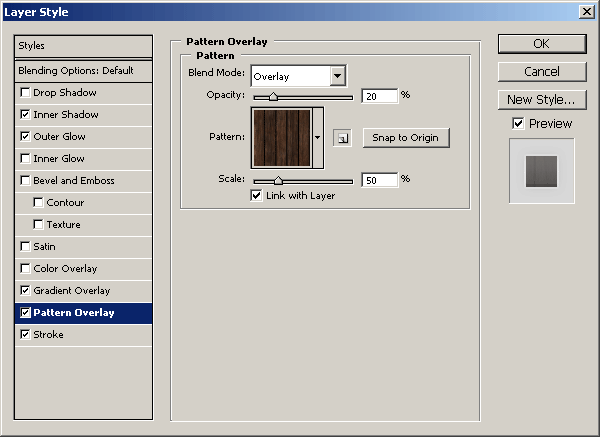
Task: Confirm with the OK button
Action: 542,44
